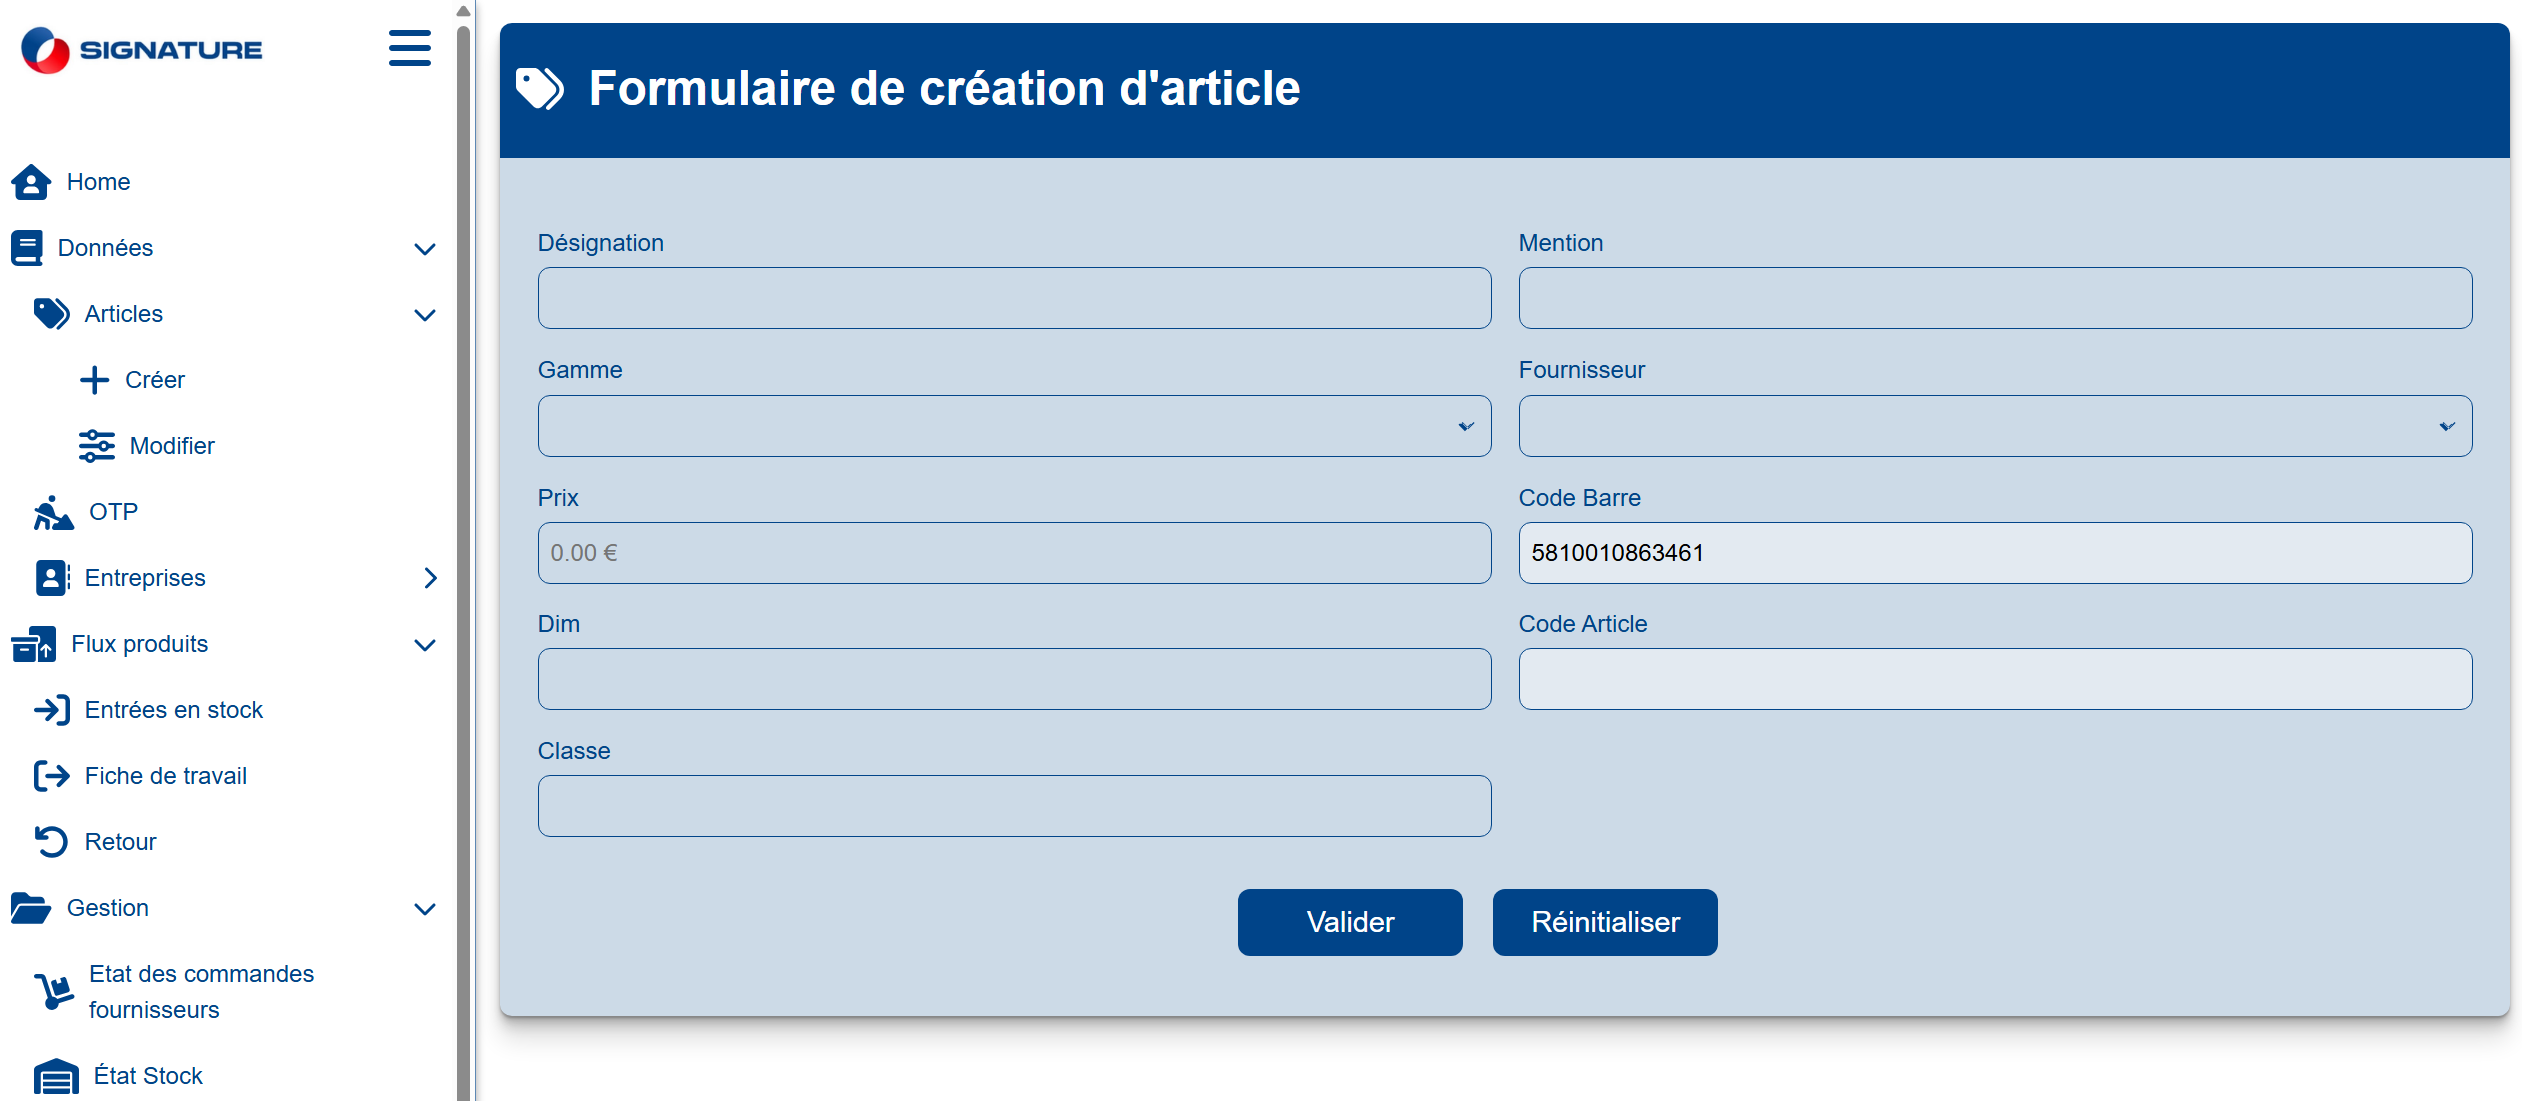The image size is (2522, 1101).
Task: Open Entrées en stock
Action: coord(174,710)
